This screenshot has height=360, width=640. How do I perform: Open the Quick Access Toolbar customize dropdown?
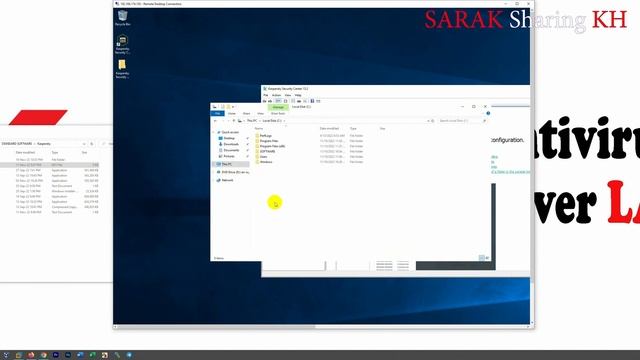233,107
